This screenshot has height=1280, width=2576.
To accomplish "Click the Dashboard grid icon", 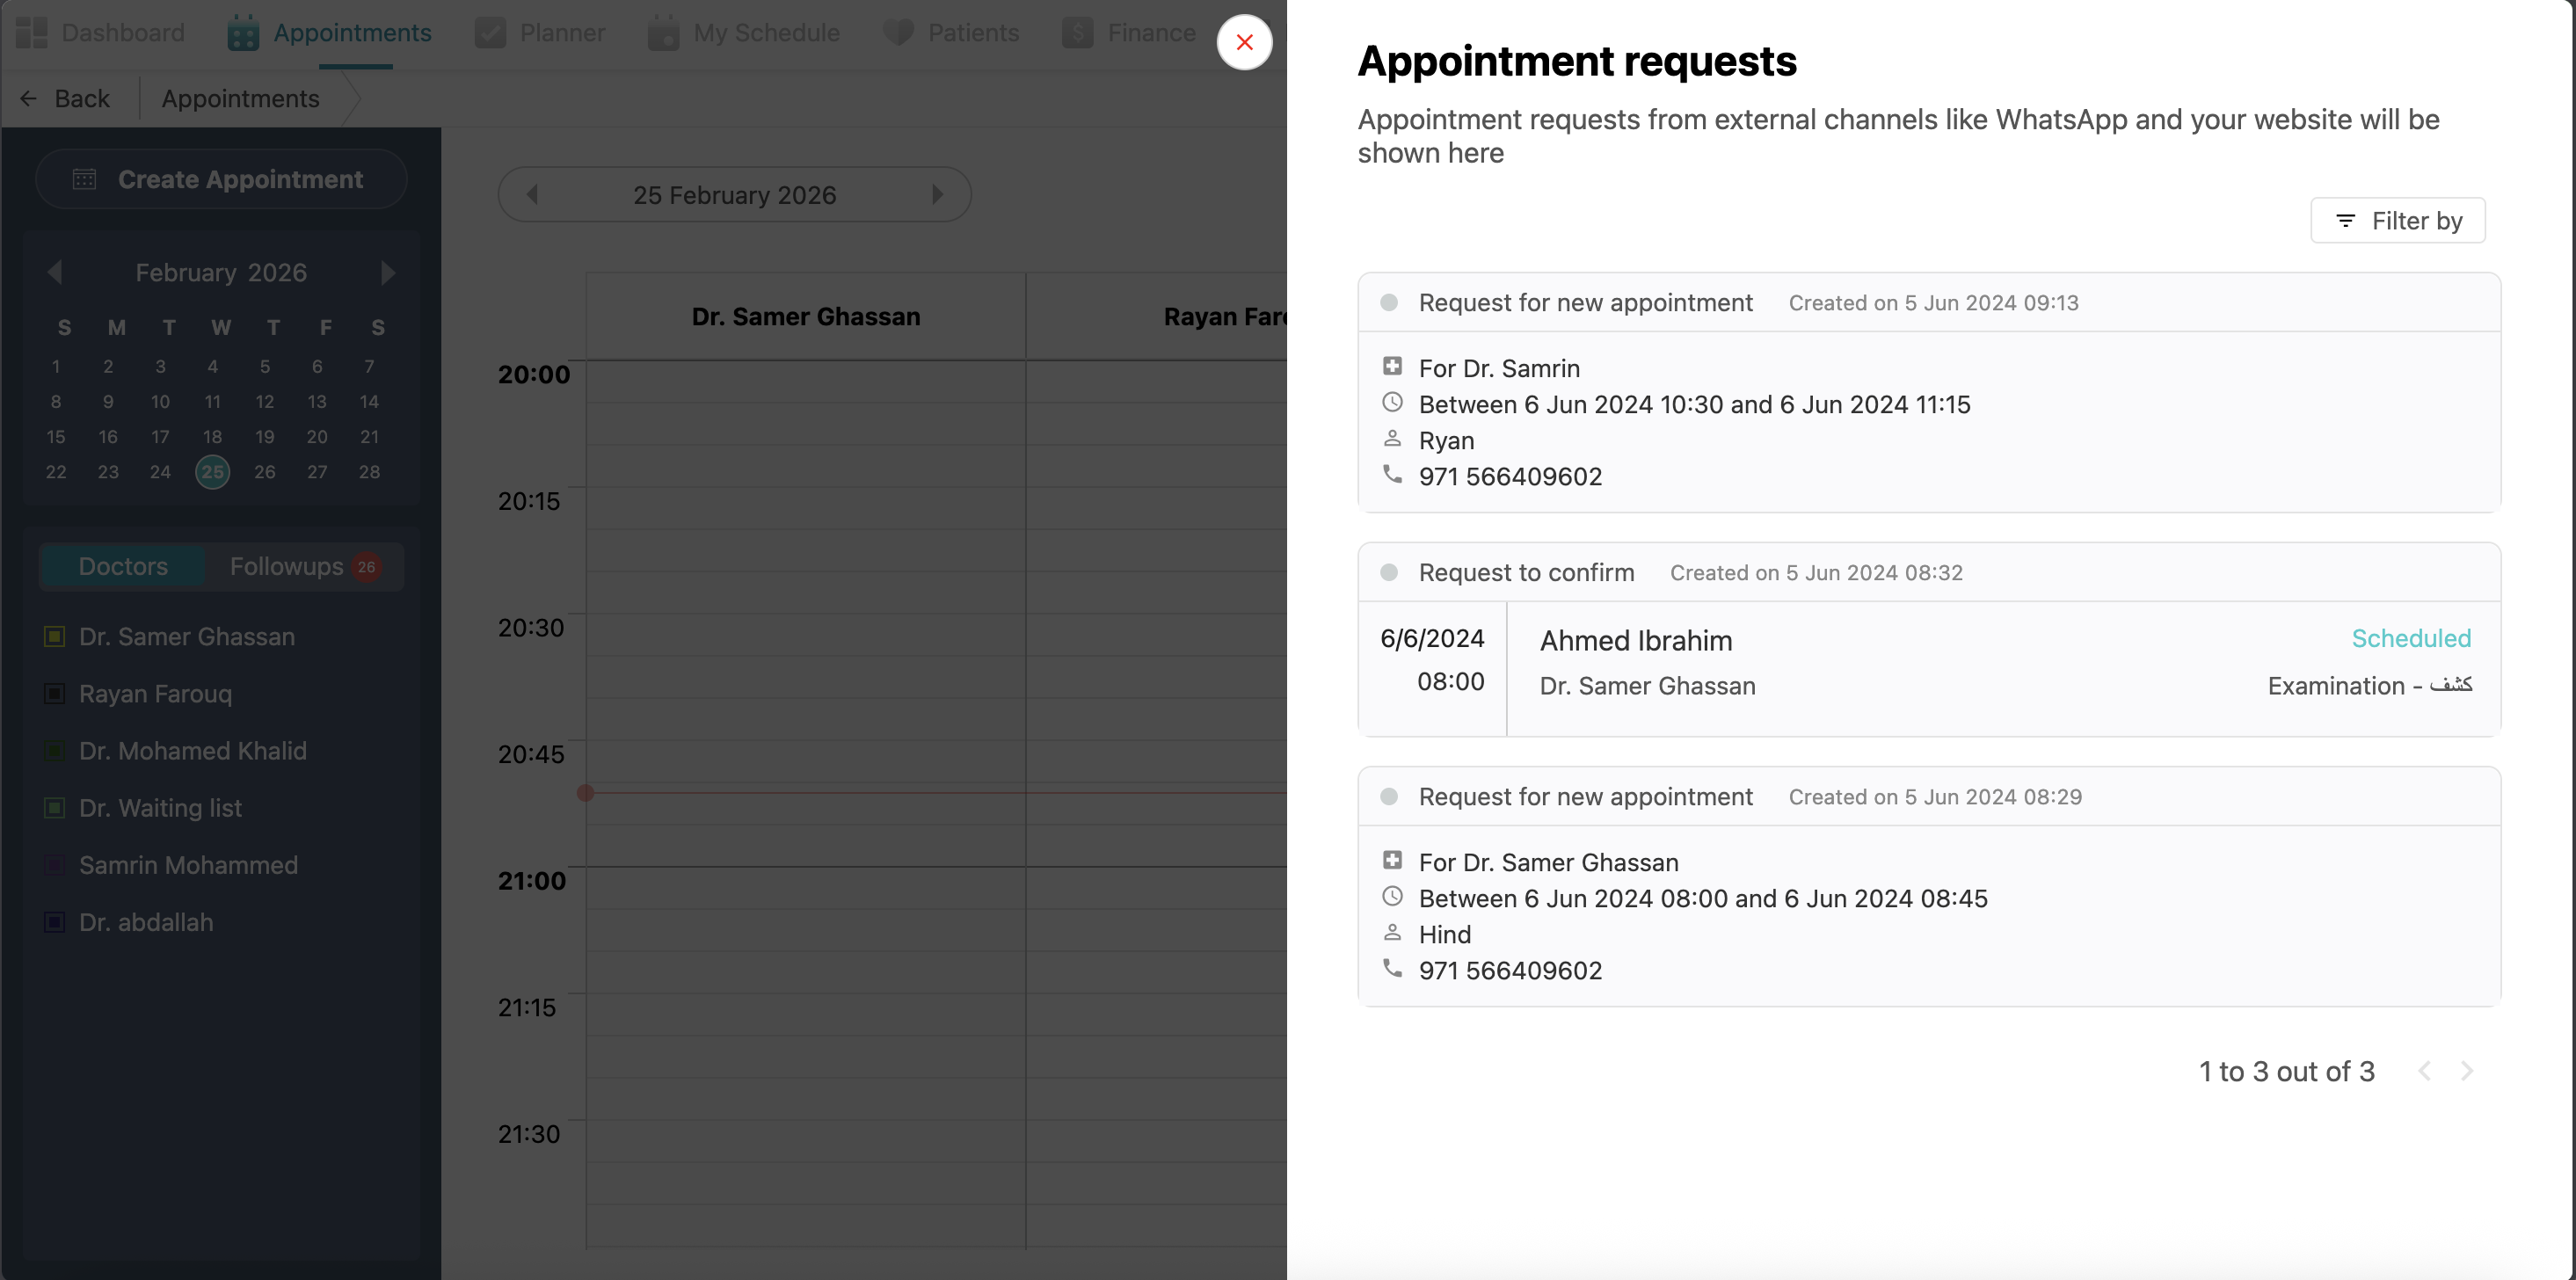I will coord(32,33).
